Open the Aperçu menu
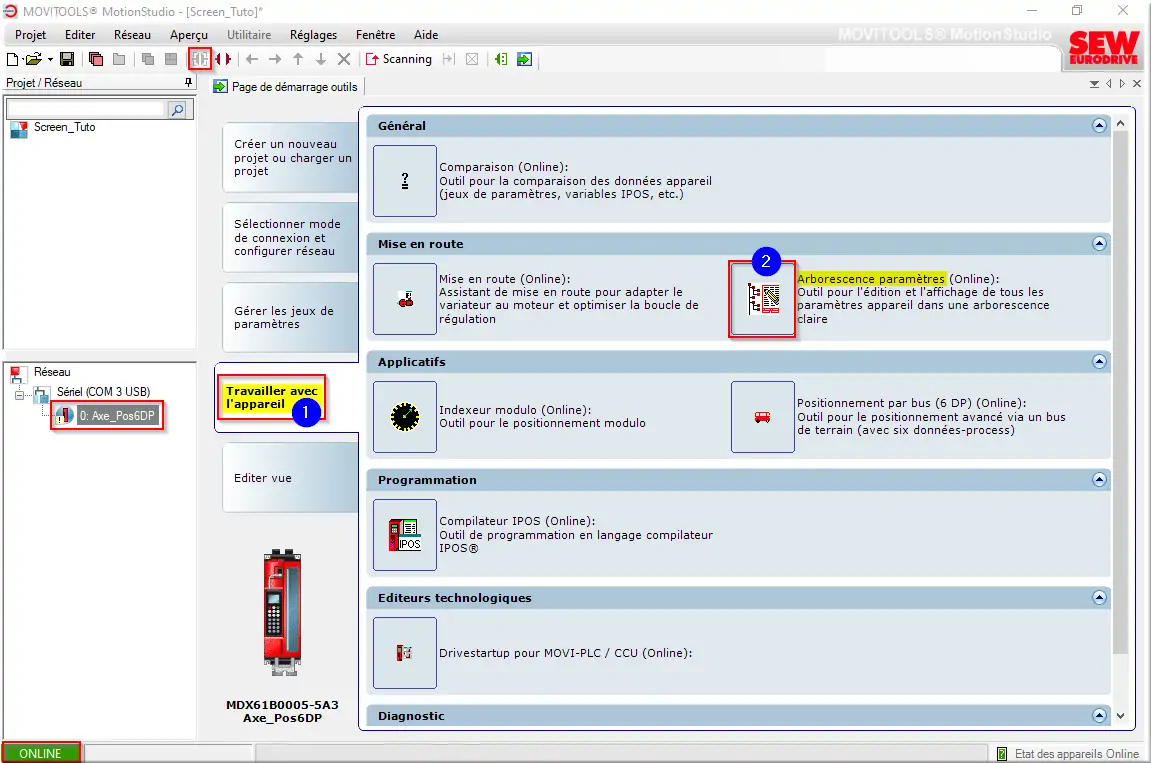1151x763 pixels. point(189,35)
